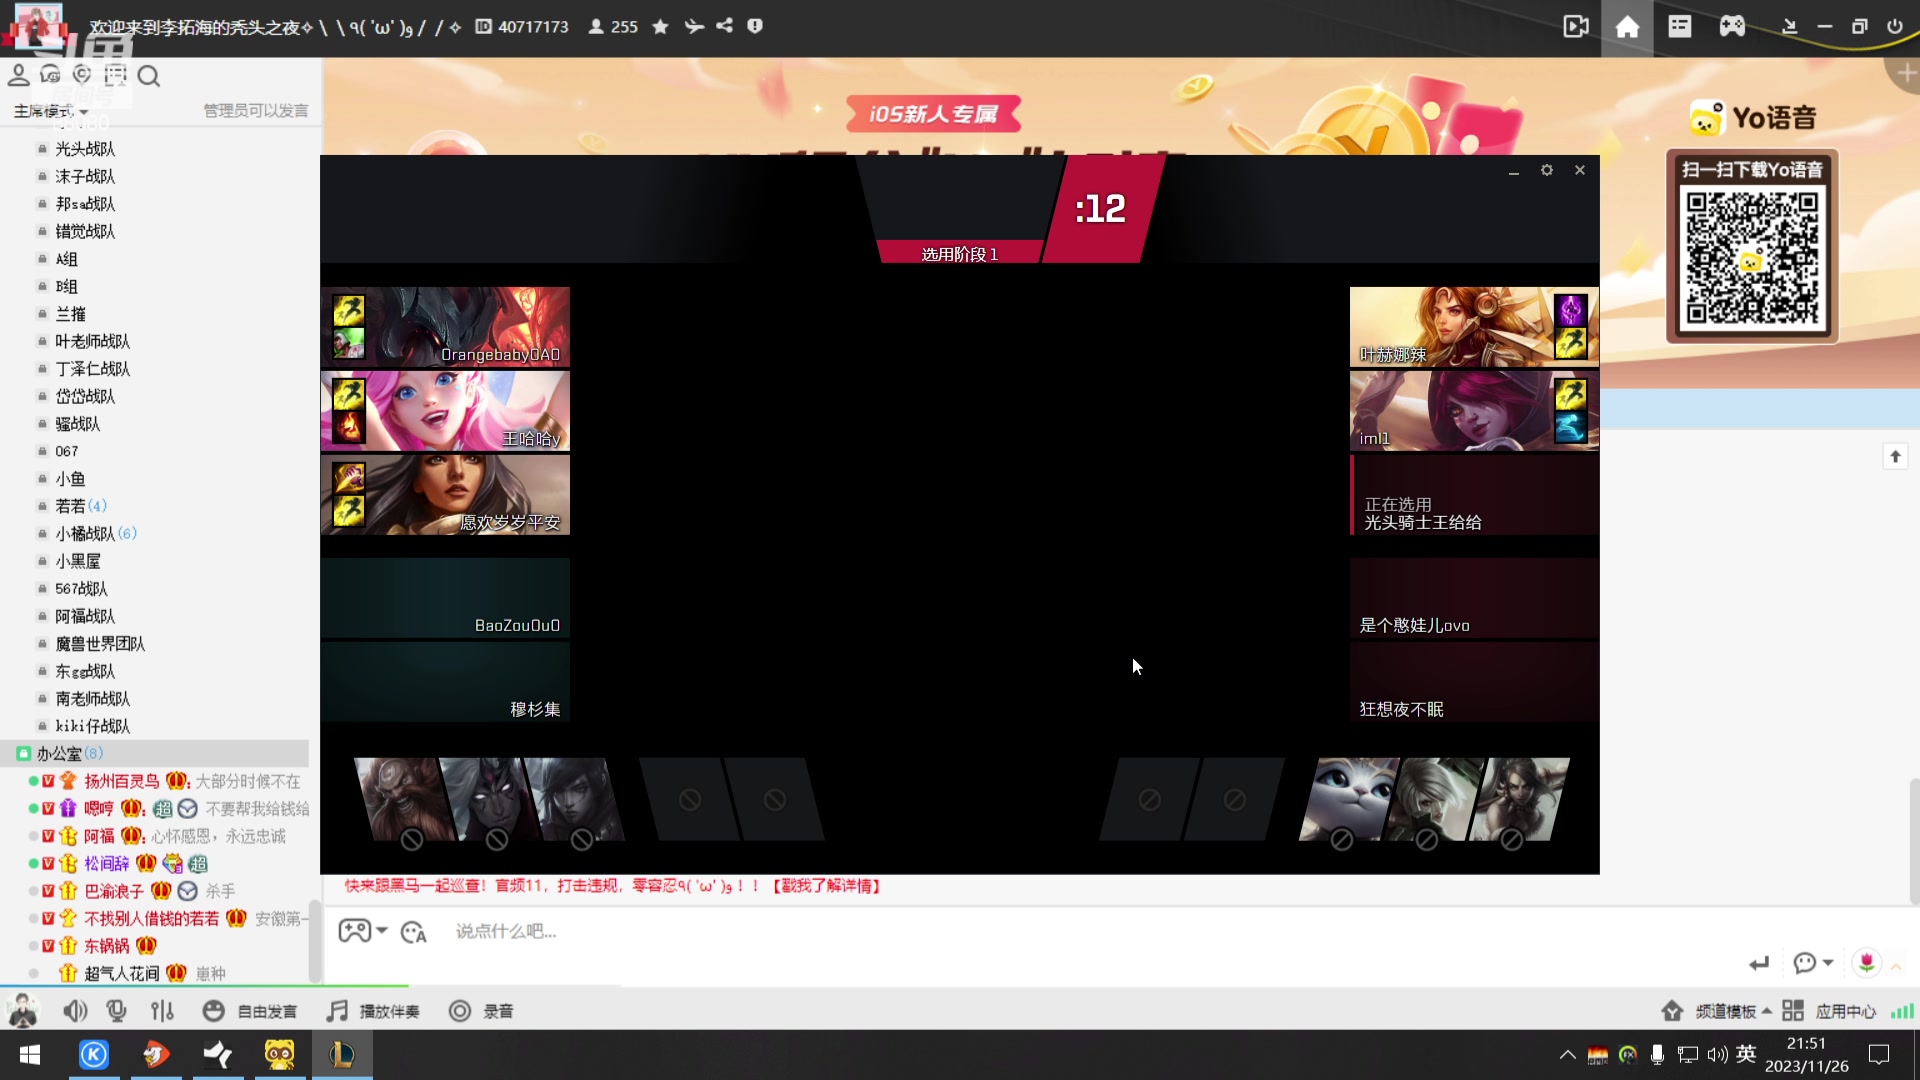Collapse the 办公室 channel group

58,753
